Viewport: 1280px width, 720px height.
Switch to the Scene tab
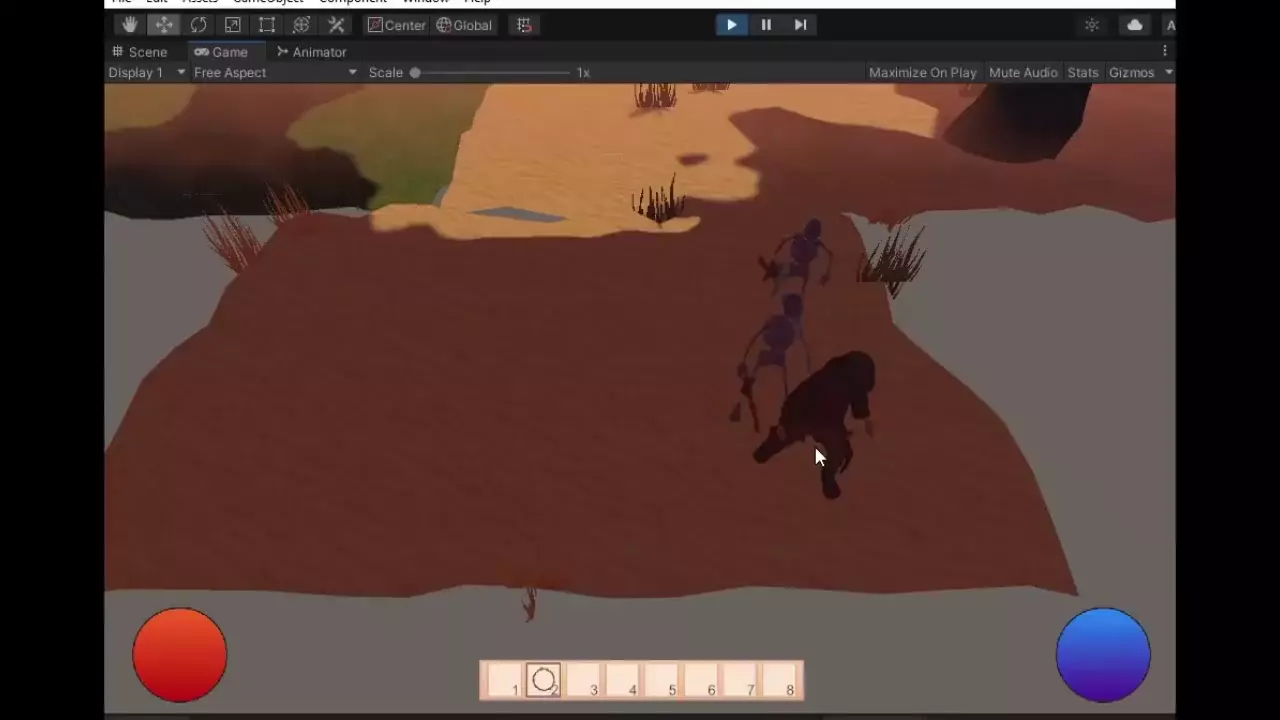click(140, 52)
